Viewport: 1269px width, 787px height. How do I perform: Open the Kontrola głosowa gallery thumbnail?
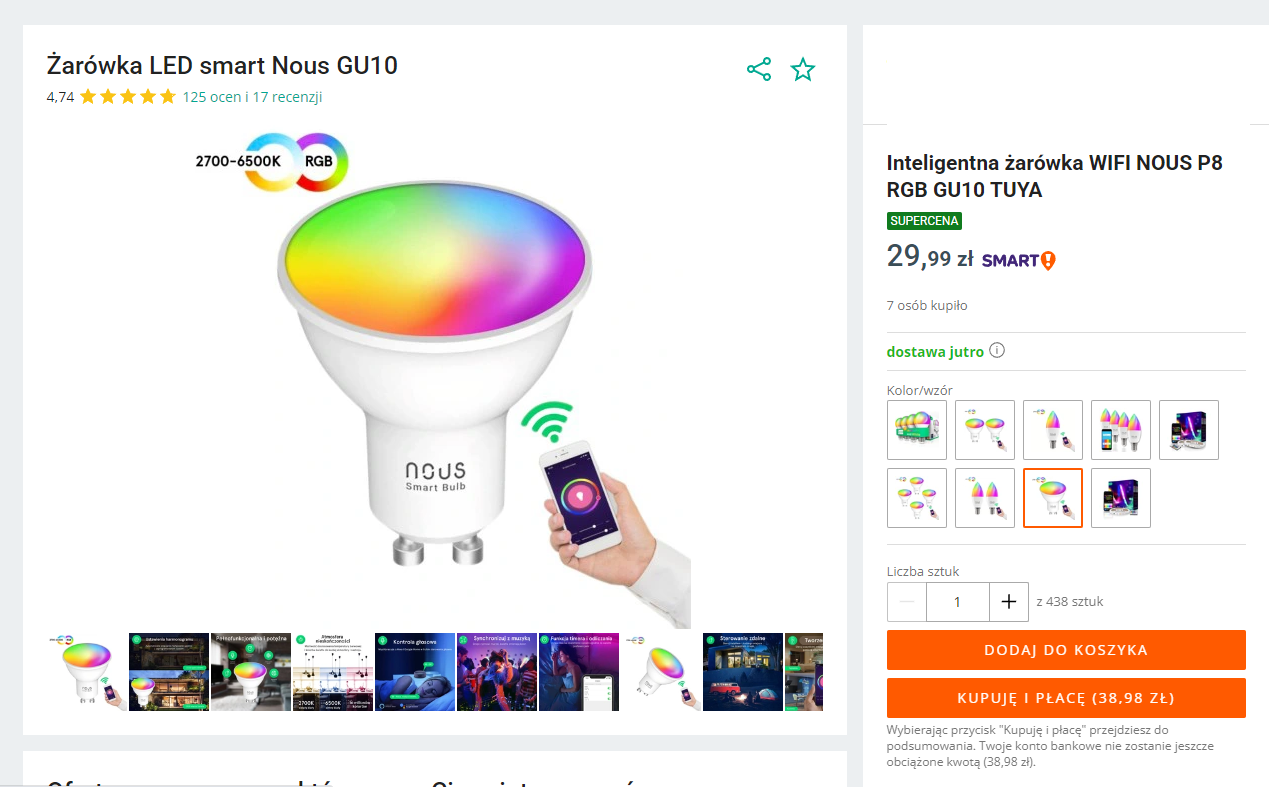coord(415,672)
